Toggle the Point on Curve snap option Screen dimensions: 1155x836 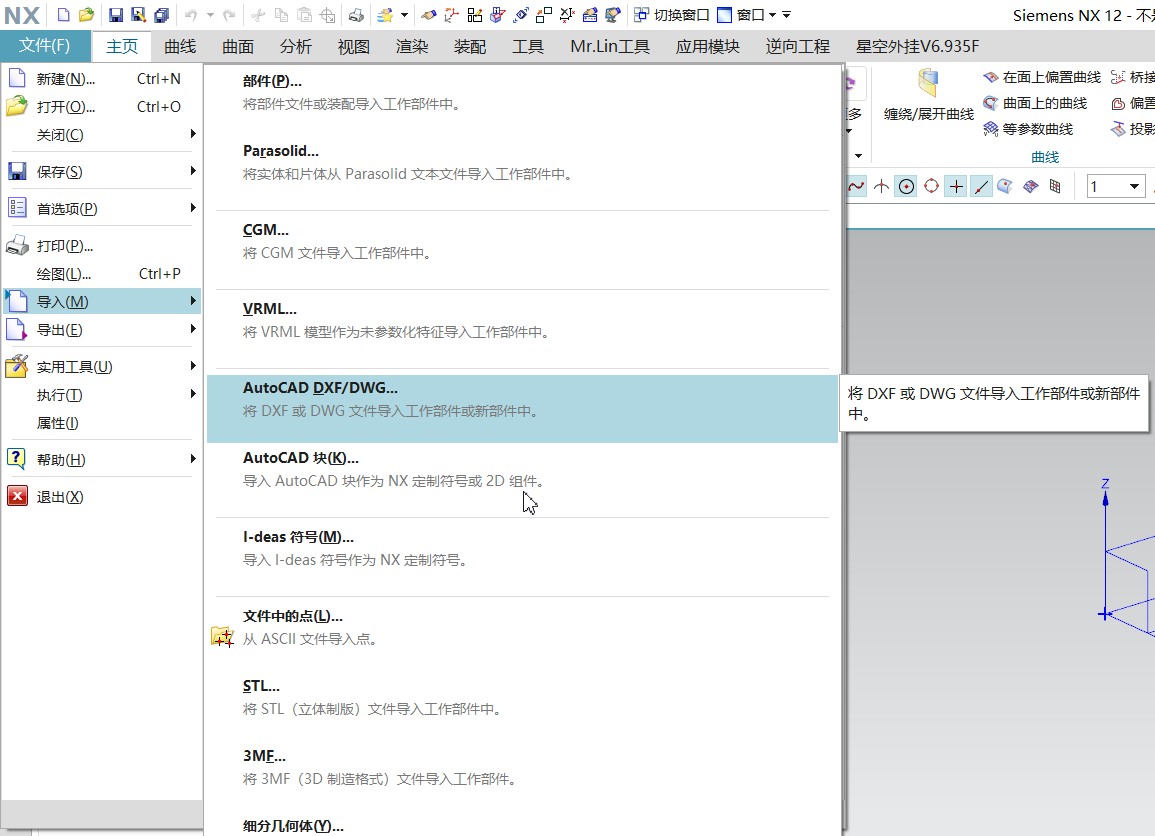pos(981,186)
